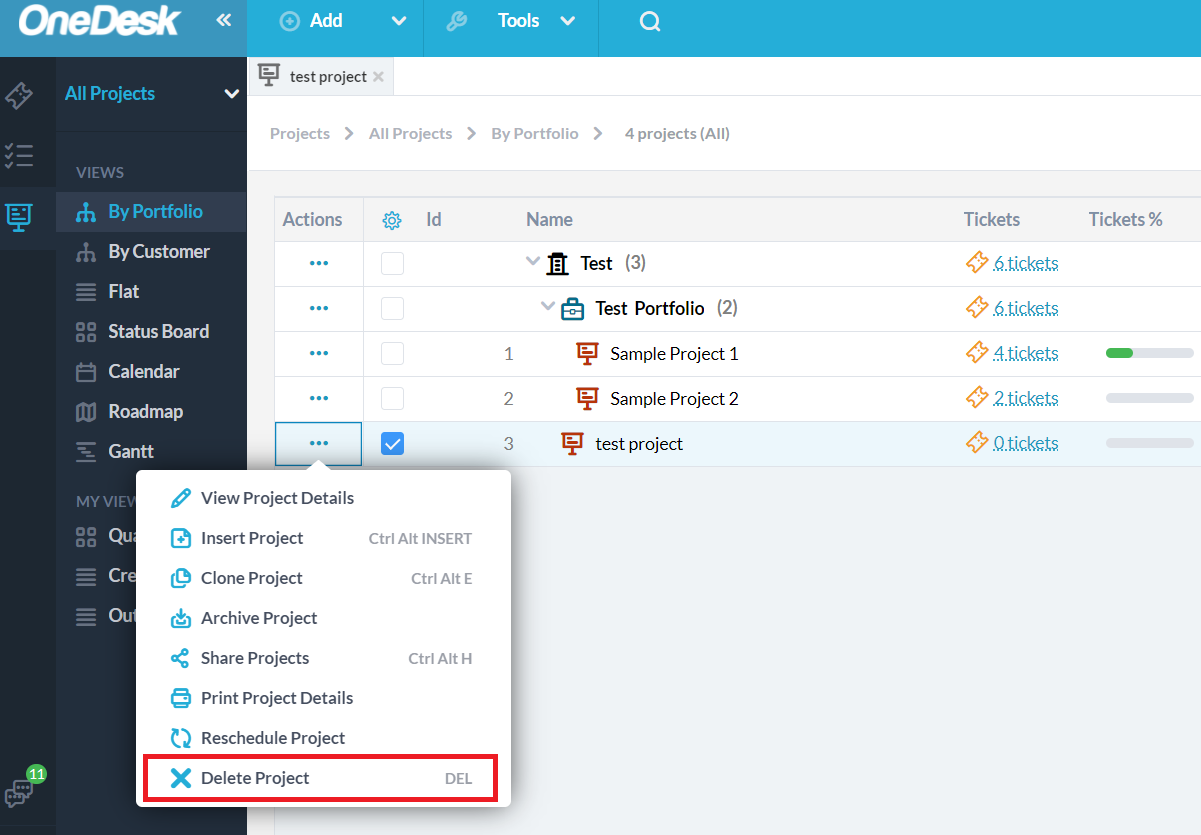The height and width of the screenshot is (835, 1201).
Task: Click the column settings gear icon
Action: pos(392,220)
